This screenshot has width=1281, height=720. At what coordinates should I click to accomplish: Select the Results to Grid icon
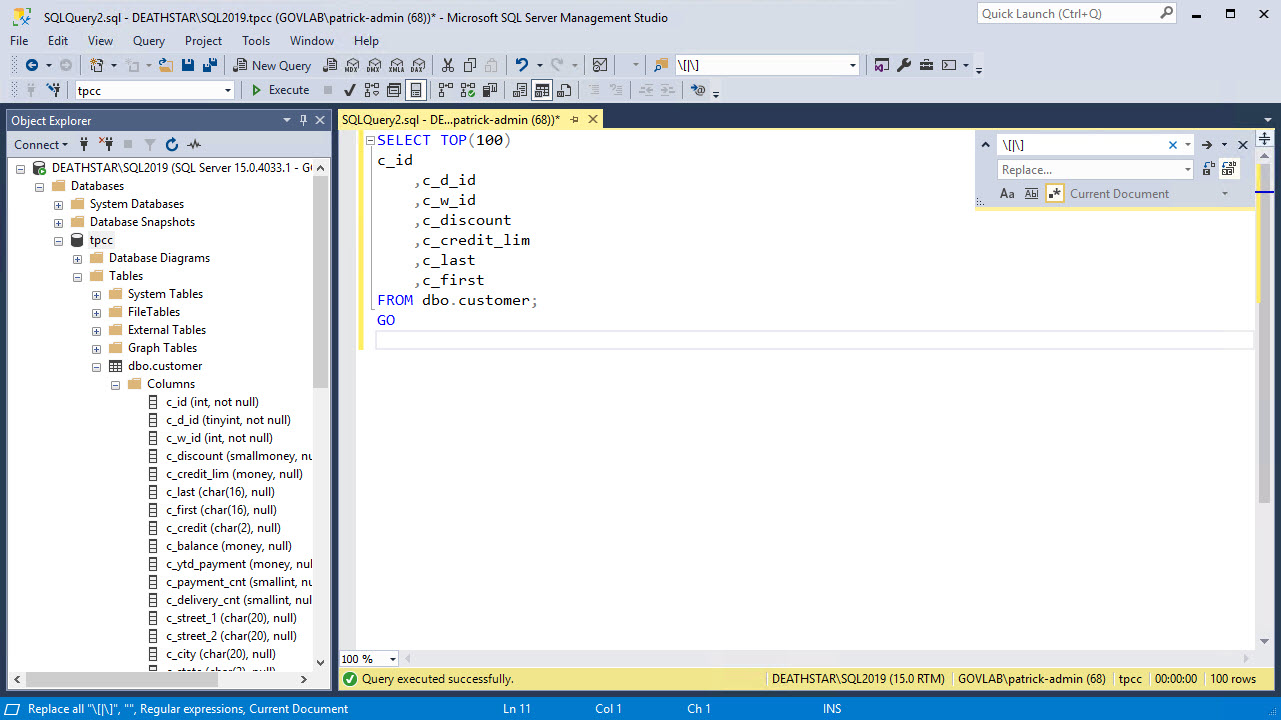542,90
